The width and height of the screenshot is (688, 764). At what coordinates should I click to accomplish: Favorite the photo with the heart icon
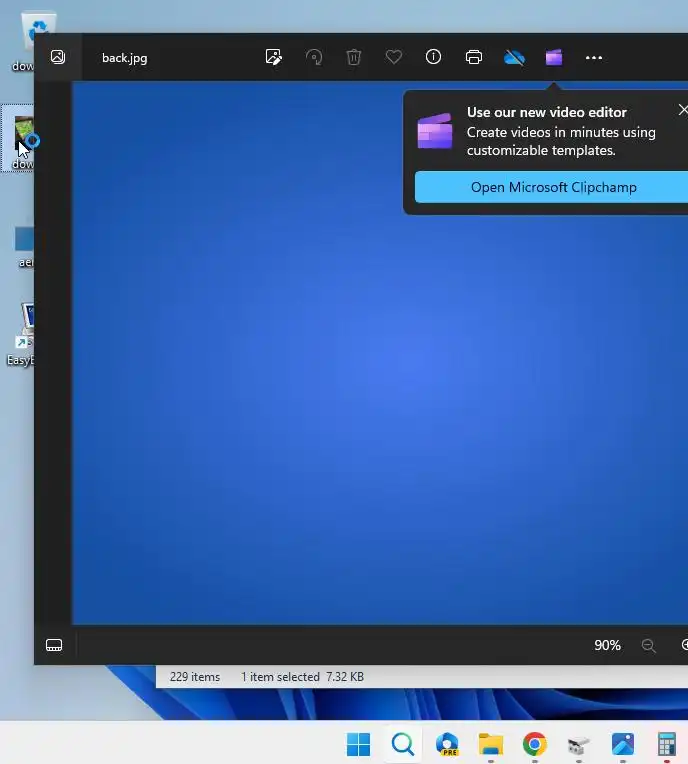[x=394, y=57]
